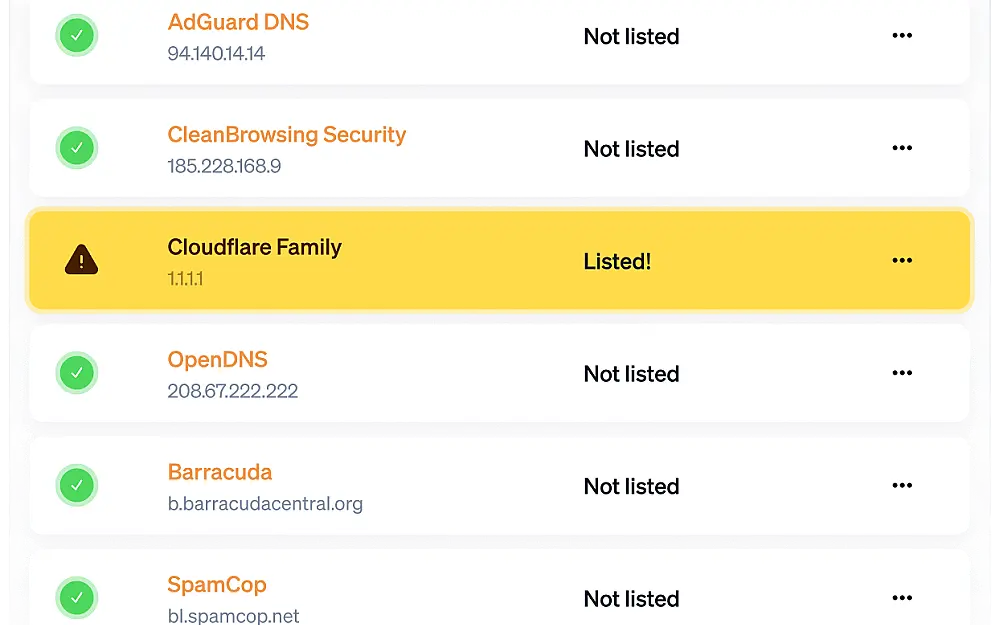This screenshot has height=625, width=1000.
Task: Open the three-dot menu for Cloudflare Family
Action: coord(902,260)
